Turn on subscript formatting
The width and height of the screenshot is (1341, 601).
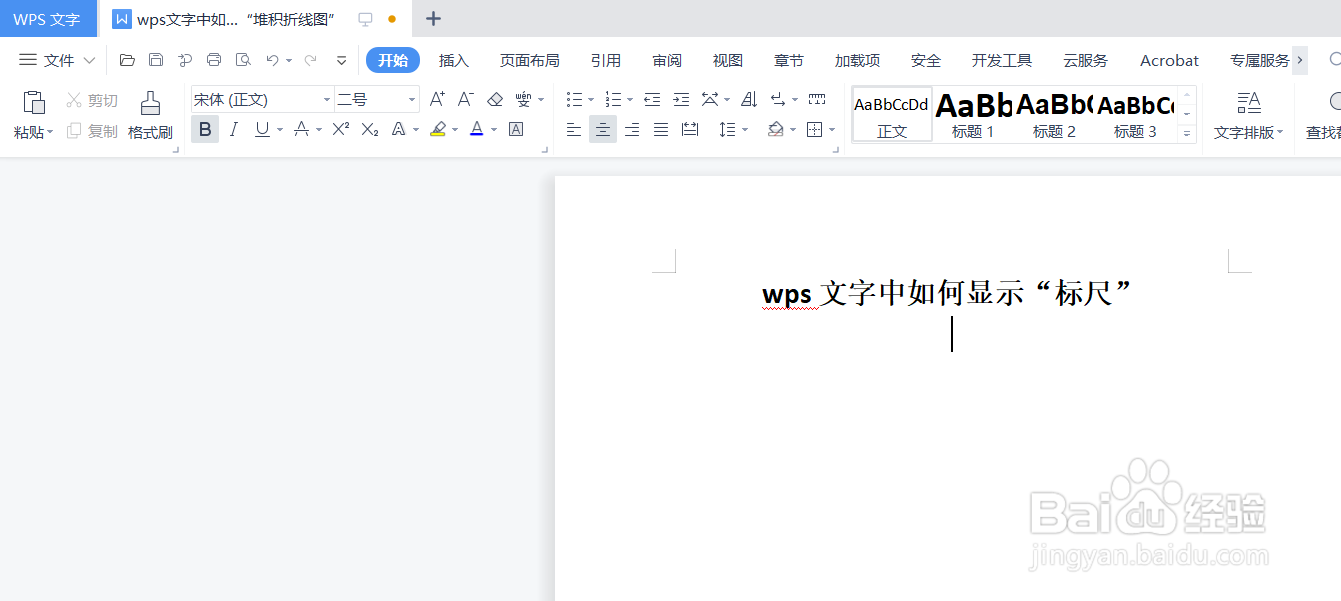tap(366, 129)
